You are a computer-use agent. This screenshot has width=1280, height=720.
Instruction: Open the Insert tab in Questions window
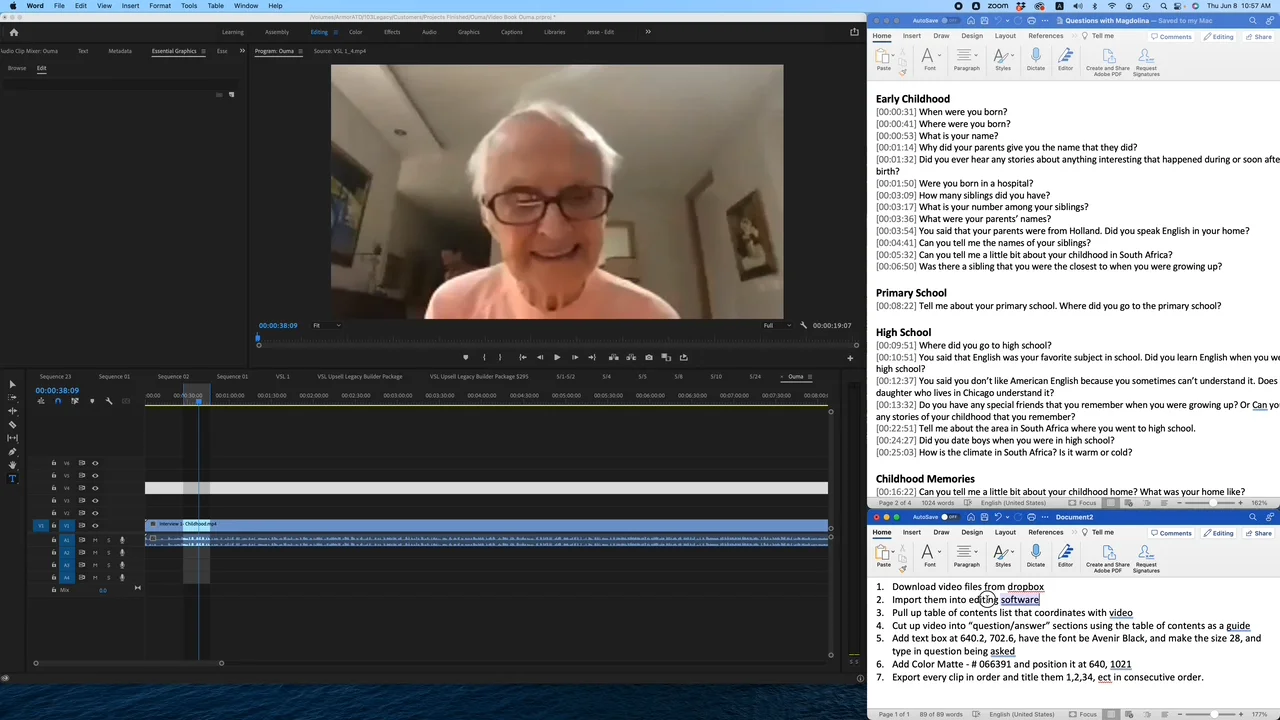click(x=911, y=36)
